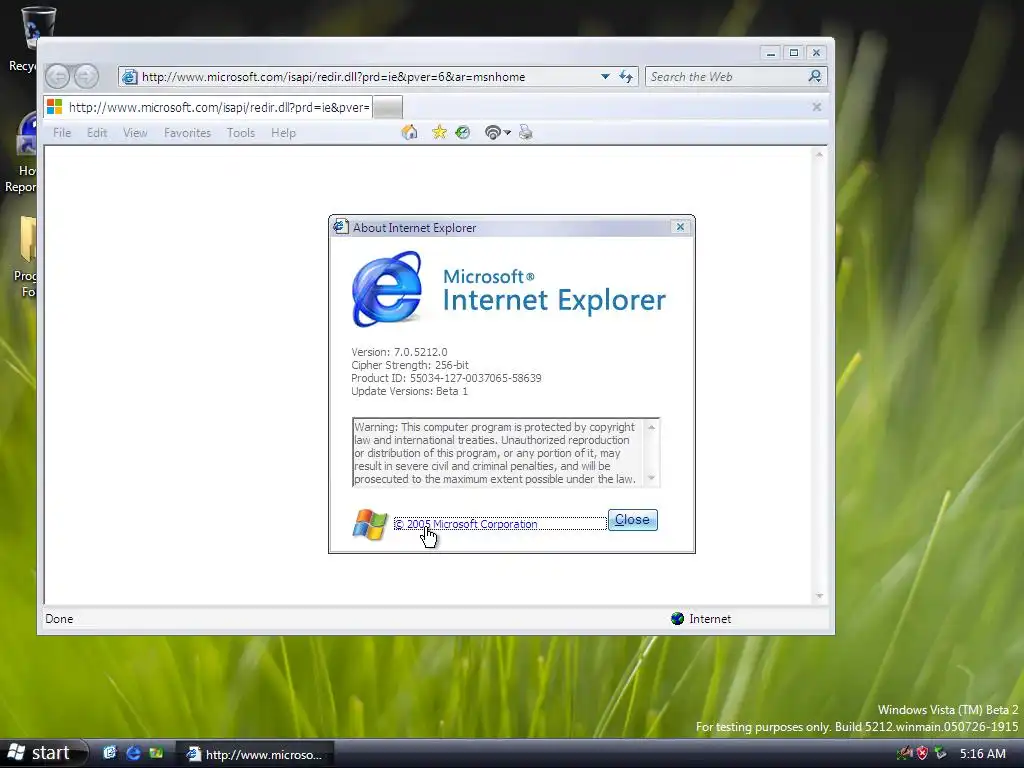Click the first system tray icon

coord(904,754)
